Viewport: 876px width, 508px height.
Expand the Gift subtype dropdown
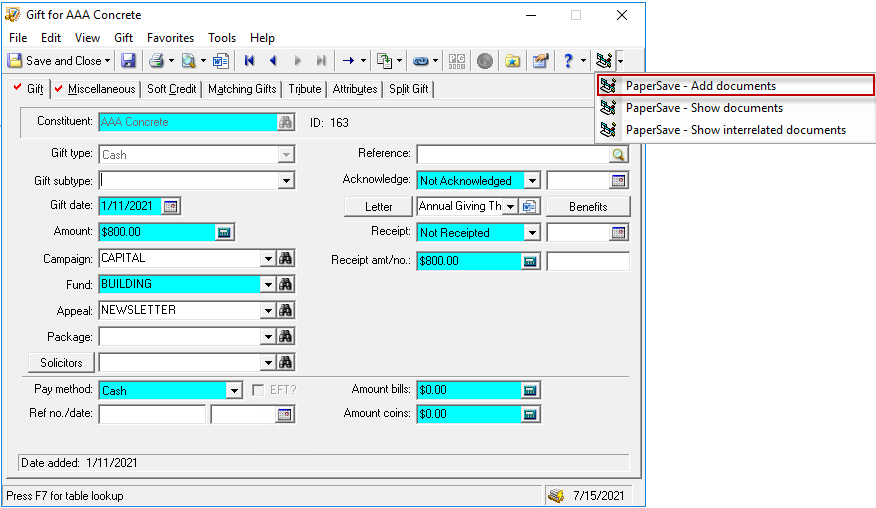286,181
